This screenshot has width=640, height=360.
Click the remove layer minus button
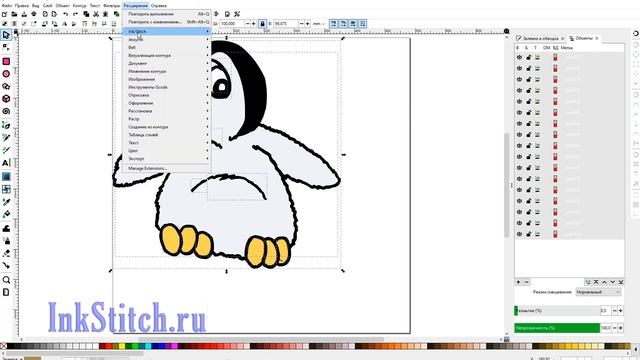[x=527, y=282]
